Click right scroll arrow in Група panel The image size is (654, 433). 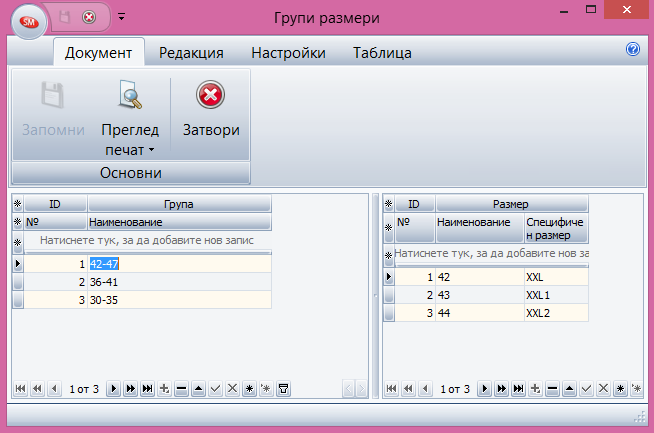pyautogui.click(x=361, y=389)
